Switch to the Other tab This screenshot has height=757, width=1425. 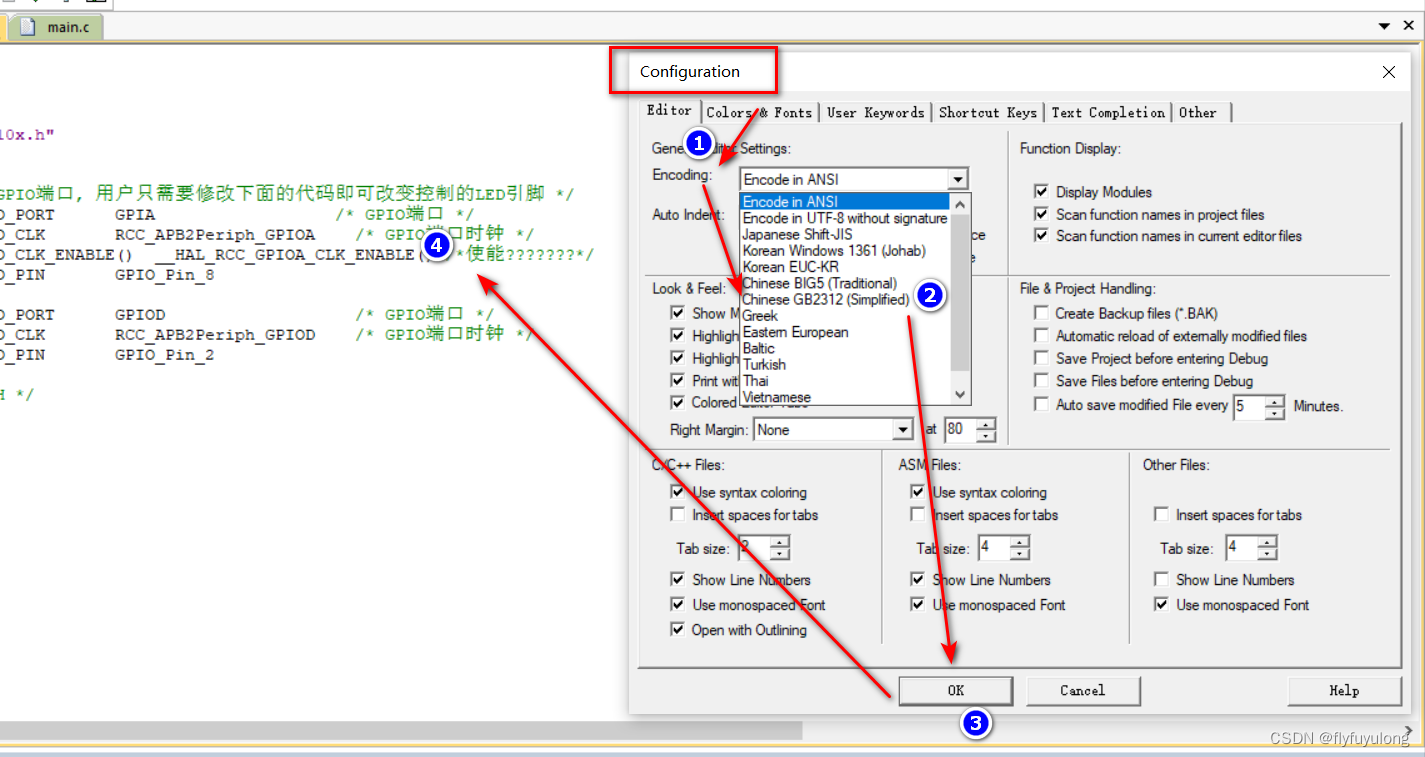click(1198, 113)
